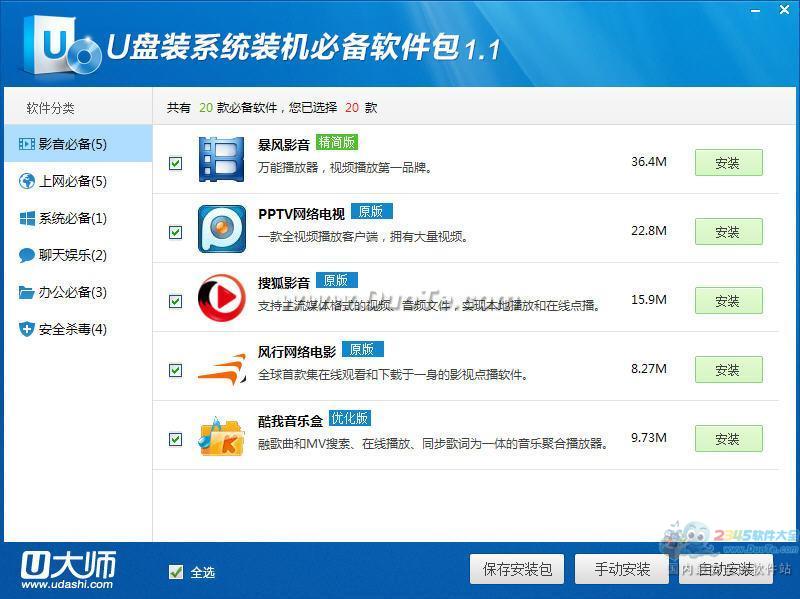Open the 聊天娱乐(2) category
The image size is (800, 599).
click(x=72, y=255)
